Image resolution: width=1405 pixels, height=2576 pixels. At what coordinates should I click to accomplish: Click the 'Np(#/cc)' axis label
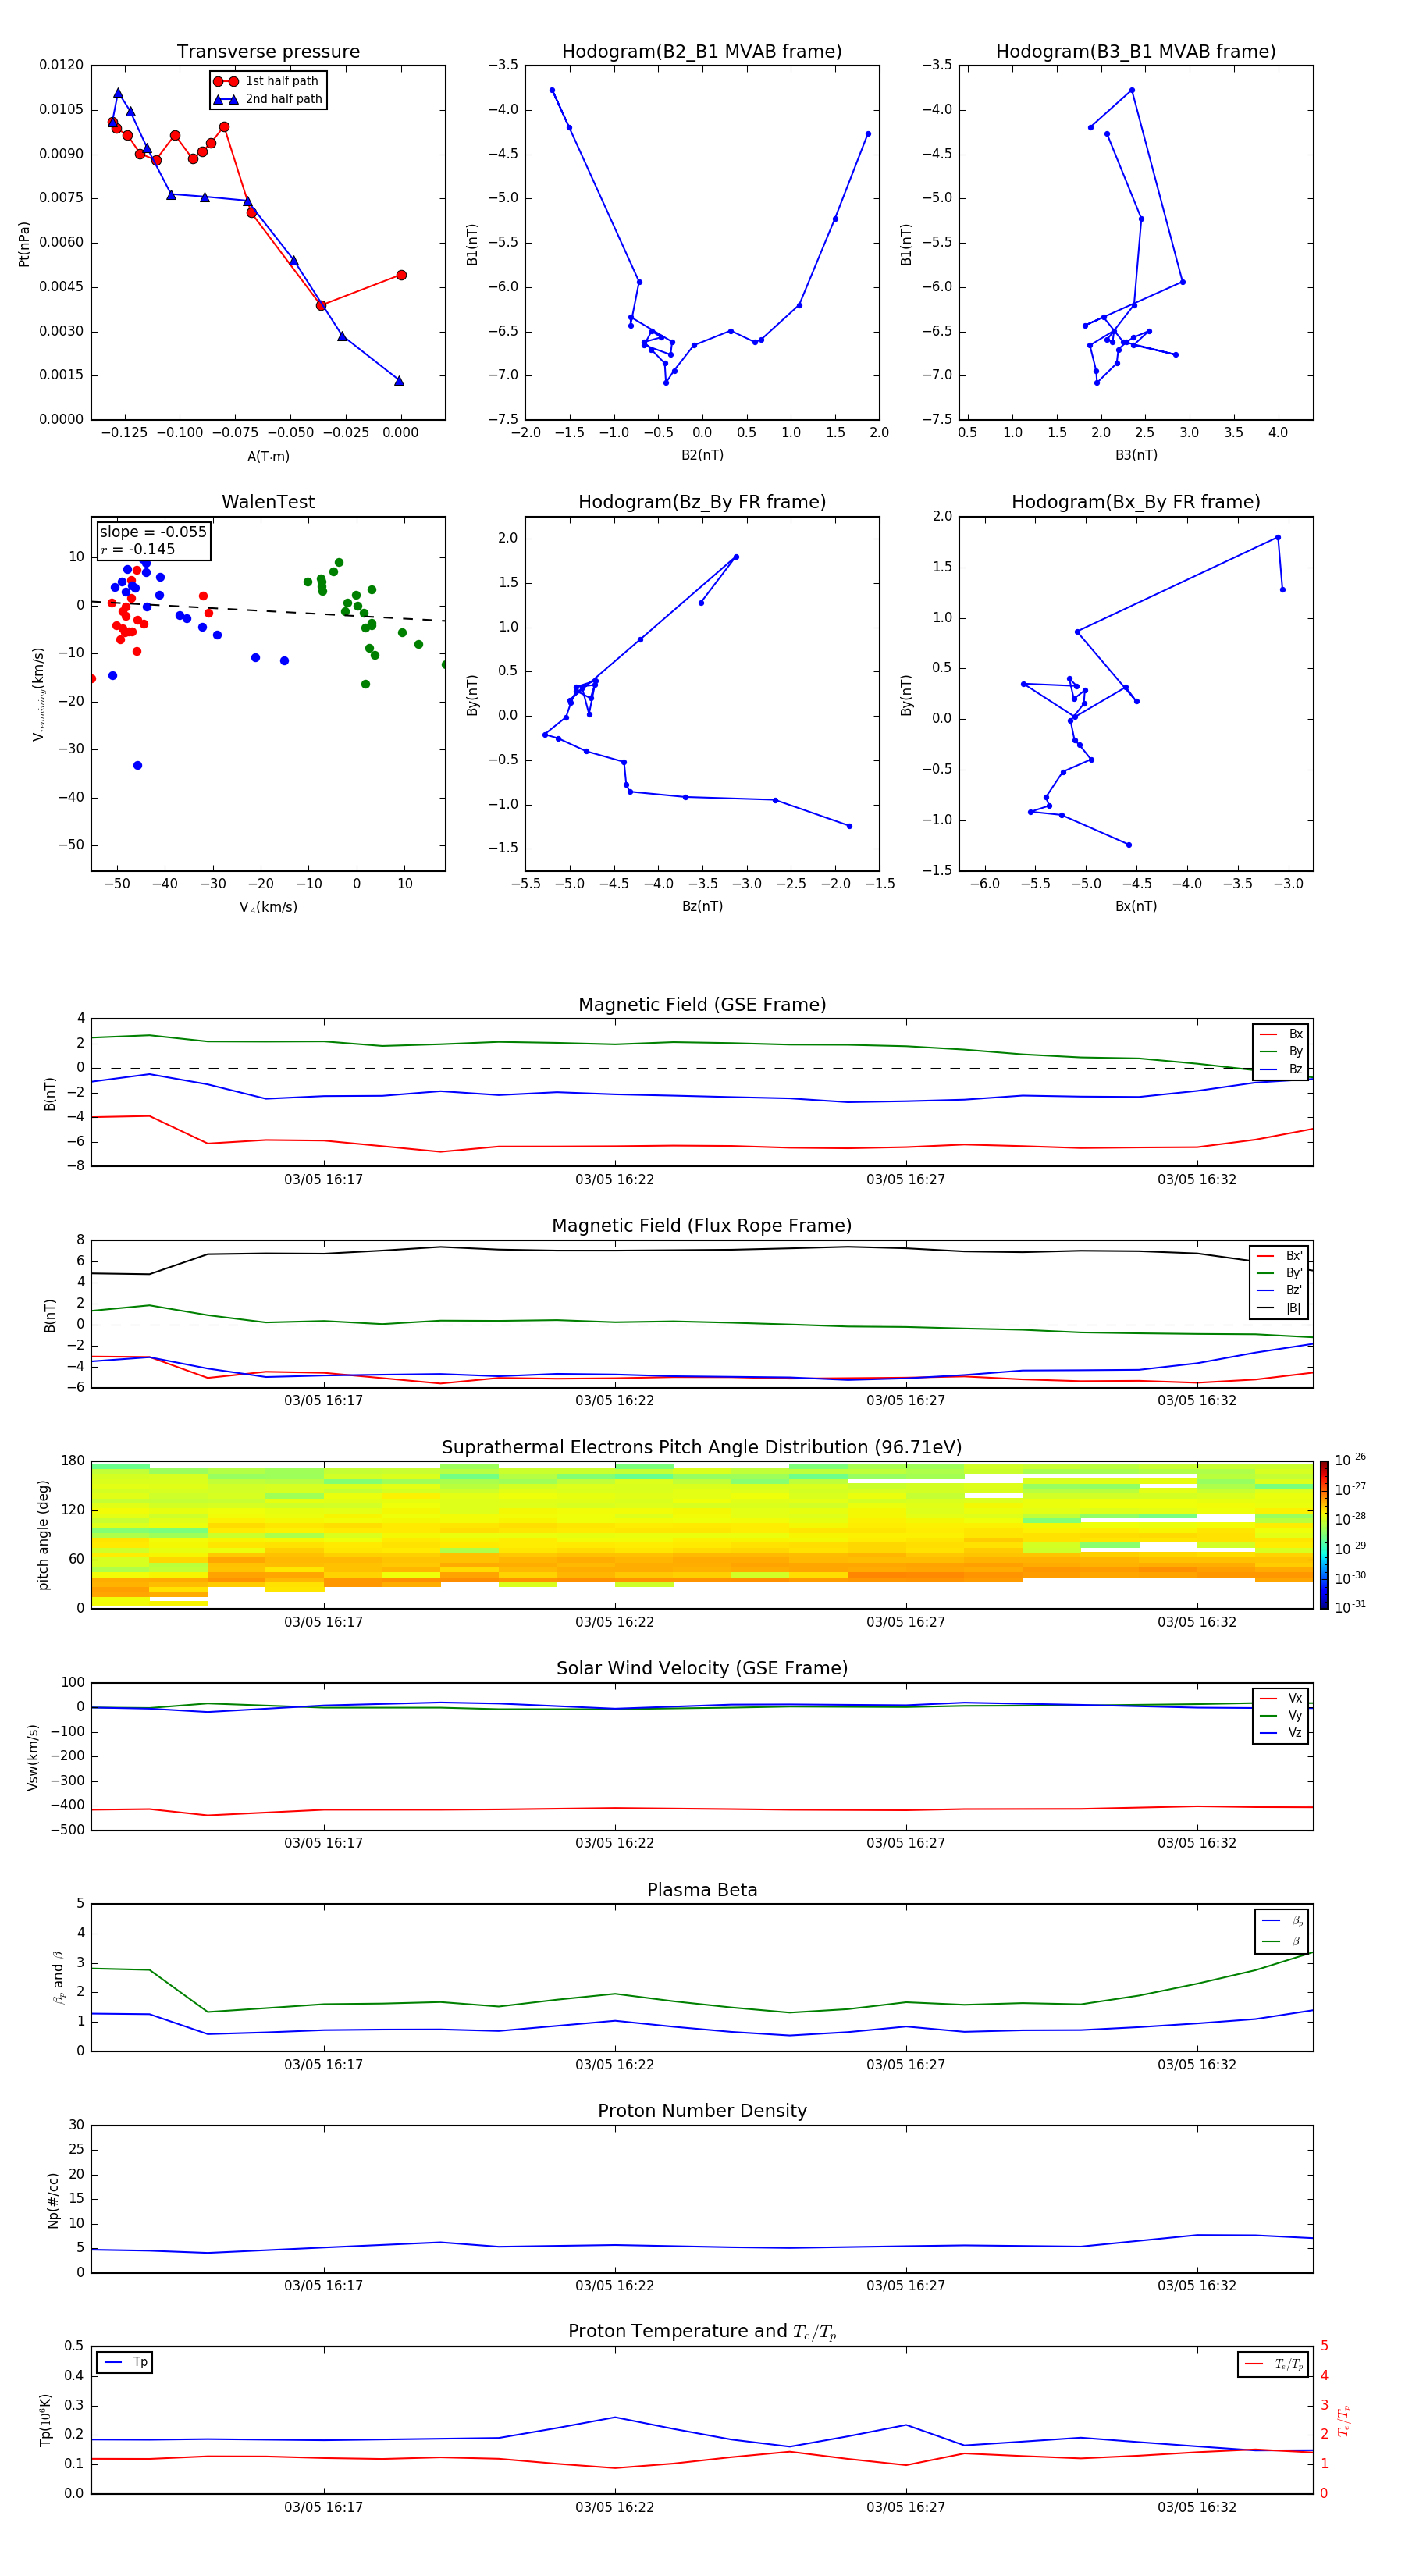(53, 2200)
